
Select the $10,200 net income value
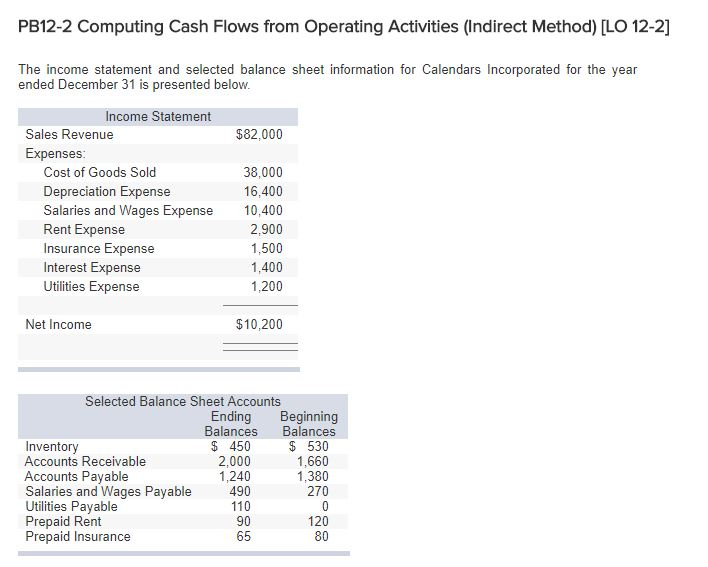(259, 324)
